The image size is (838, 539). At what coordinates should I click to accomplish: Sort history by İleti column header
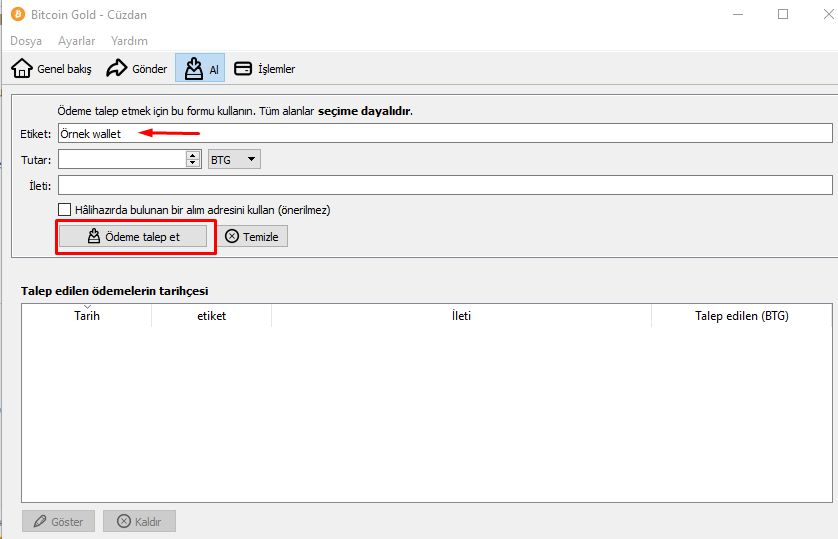pyautogui.click(x=461, y=316)
